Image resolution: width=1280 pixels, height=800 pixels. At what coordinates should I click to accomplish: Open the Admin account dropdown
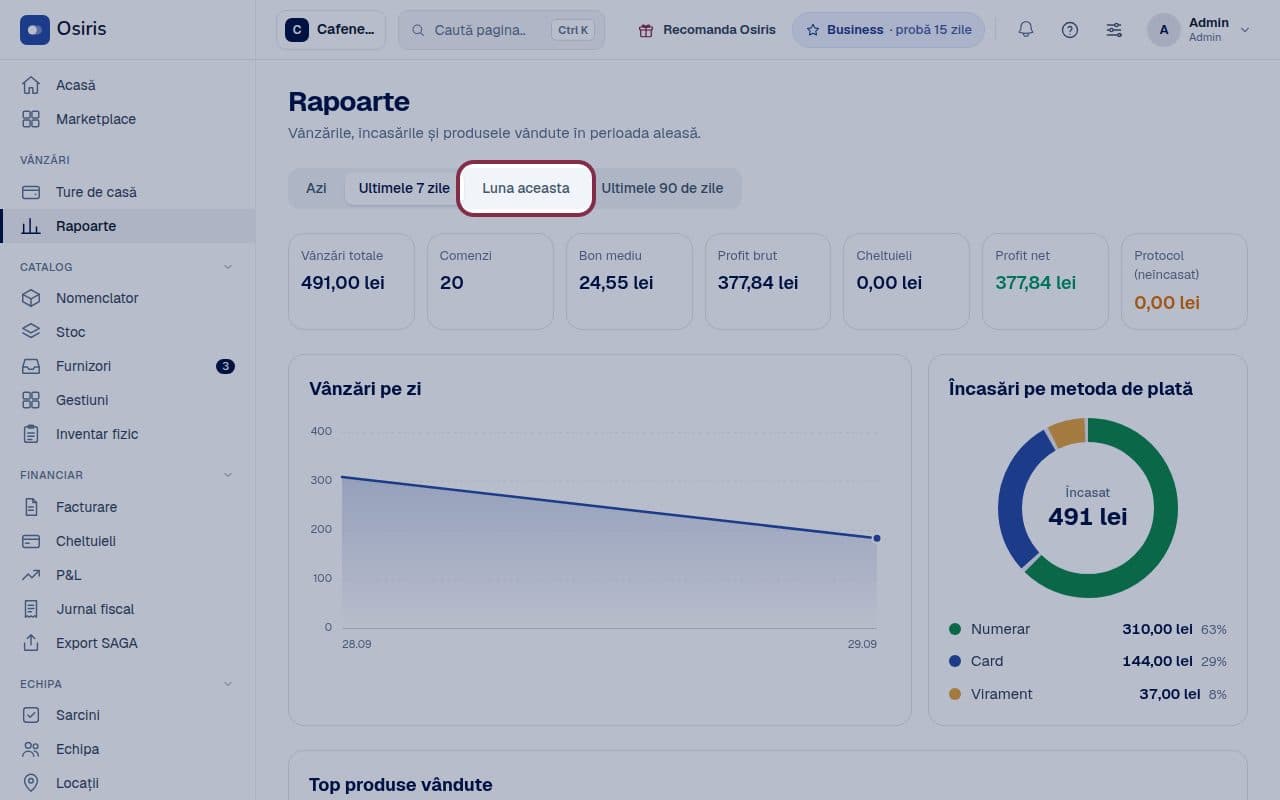pos(1199,30)
